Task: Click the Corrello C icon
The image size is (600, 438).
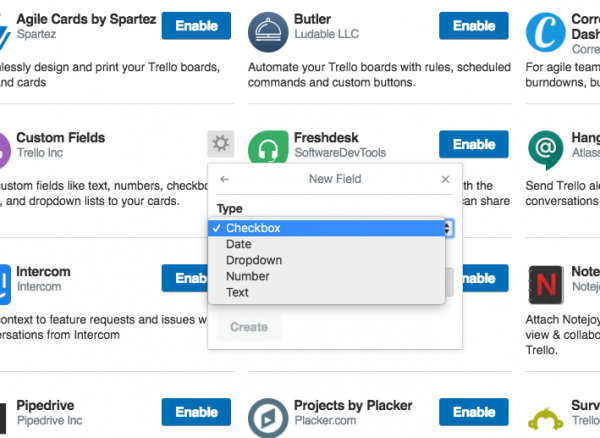Action: tap(546, 32)
